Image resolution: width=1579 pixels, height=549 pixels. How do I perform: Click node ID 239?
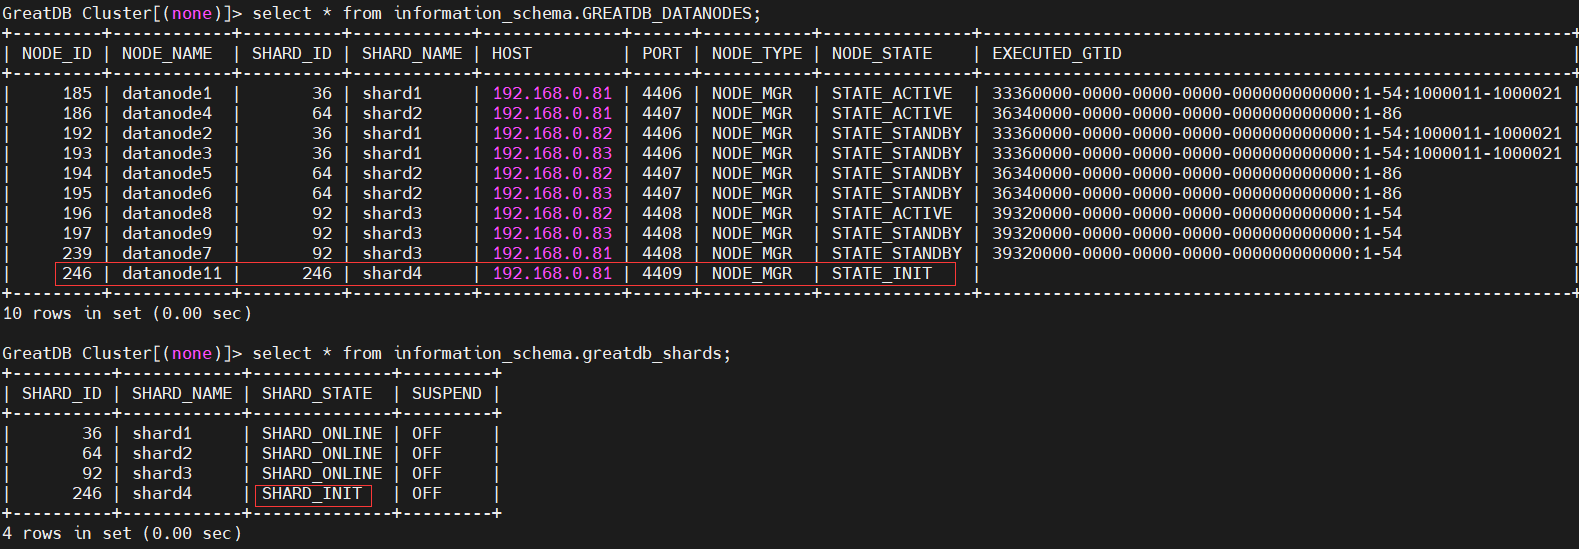tap(77, 254)
